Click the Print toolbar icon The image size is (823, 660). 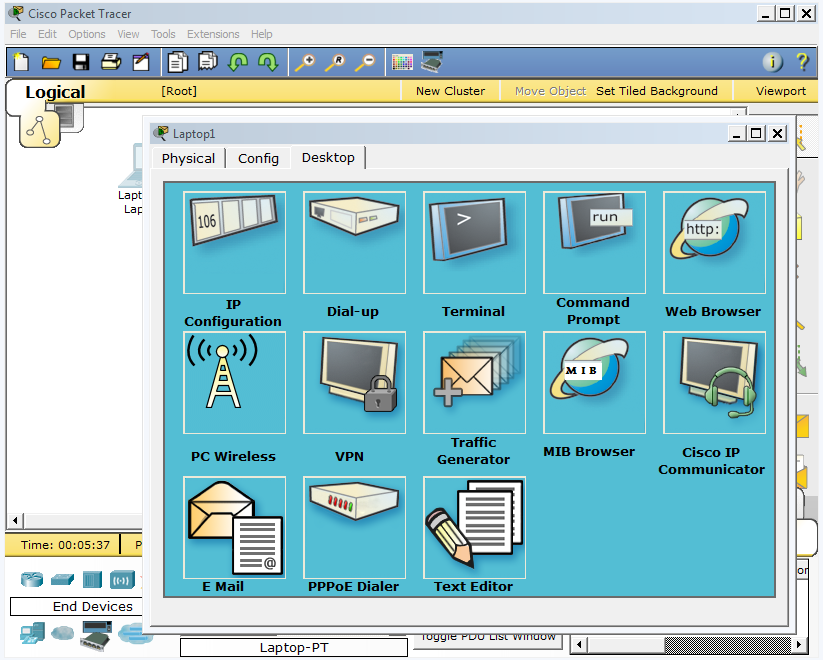click(x=111, y=62)
